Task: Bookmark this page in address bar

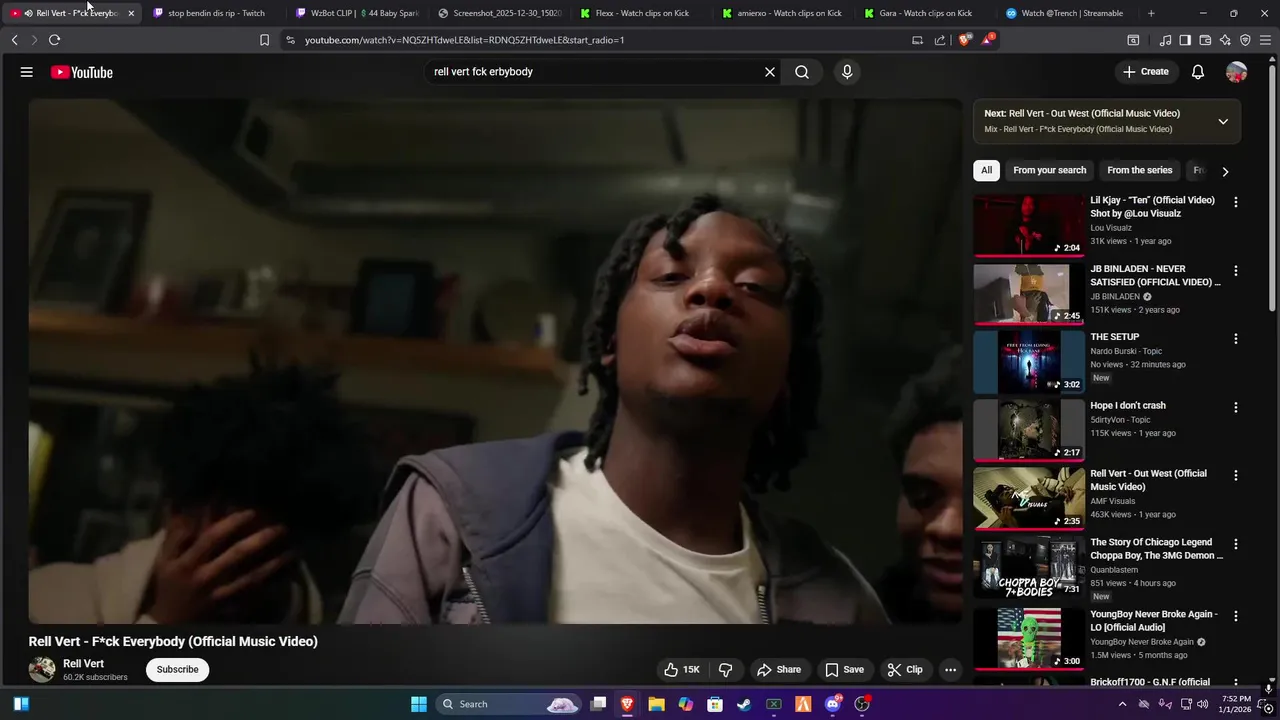Action: coord(264,40)
